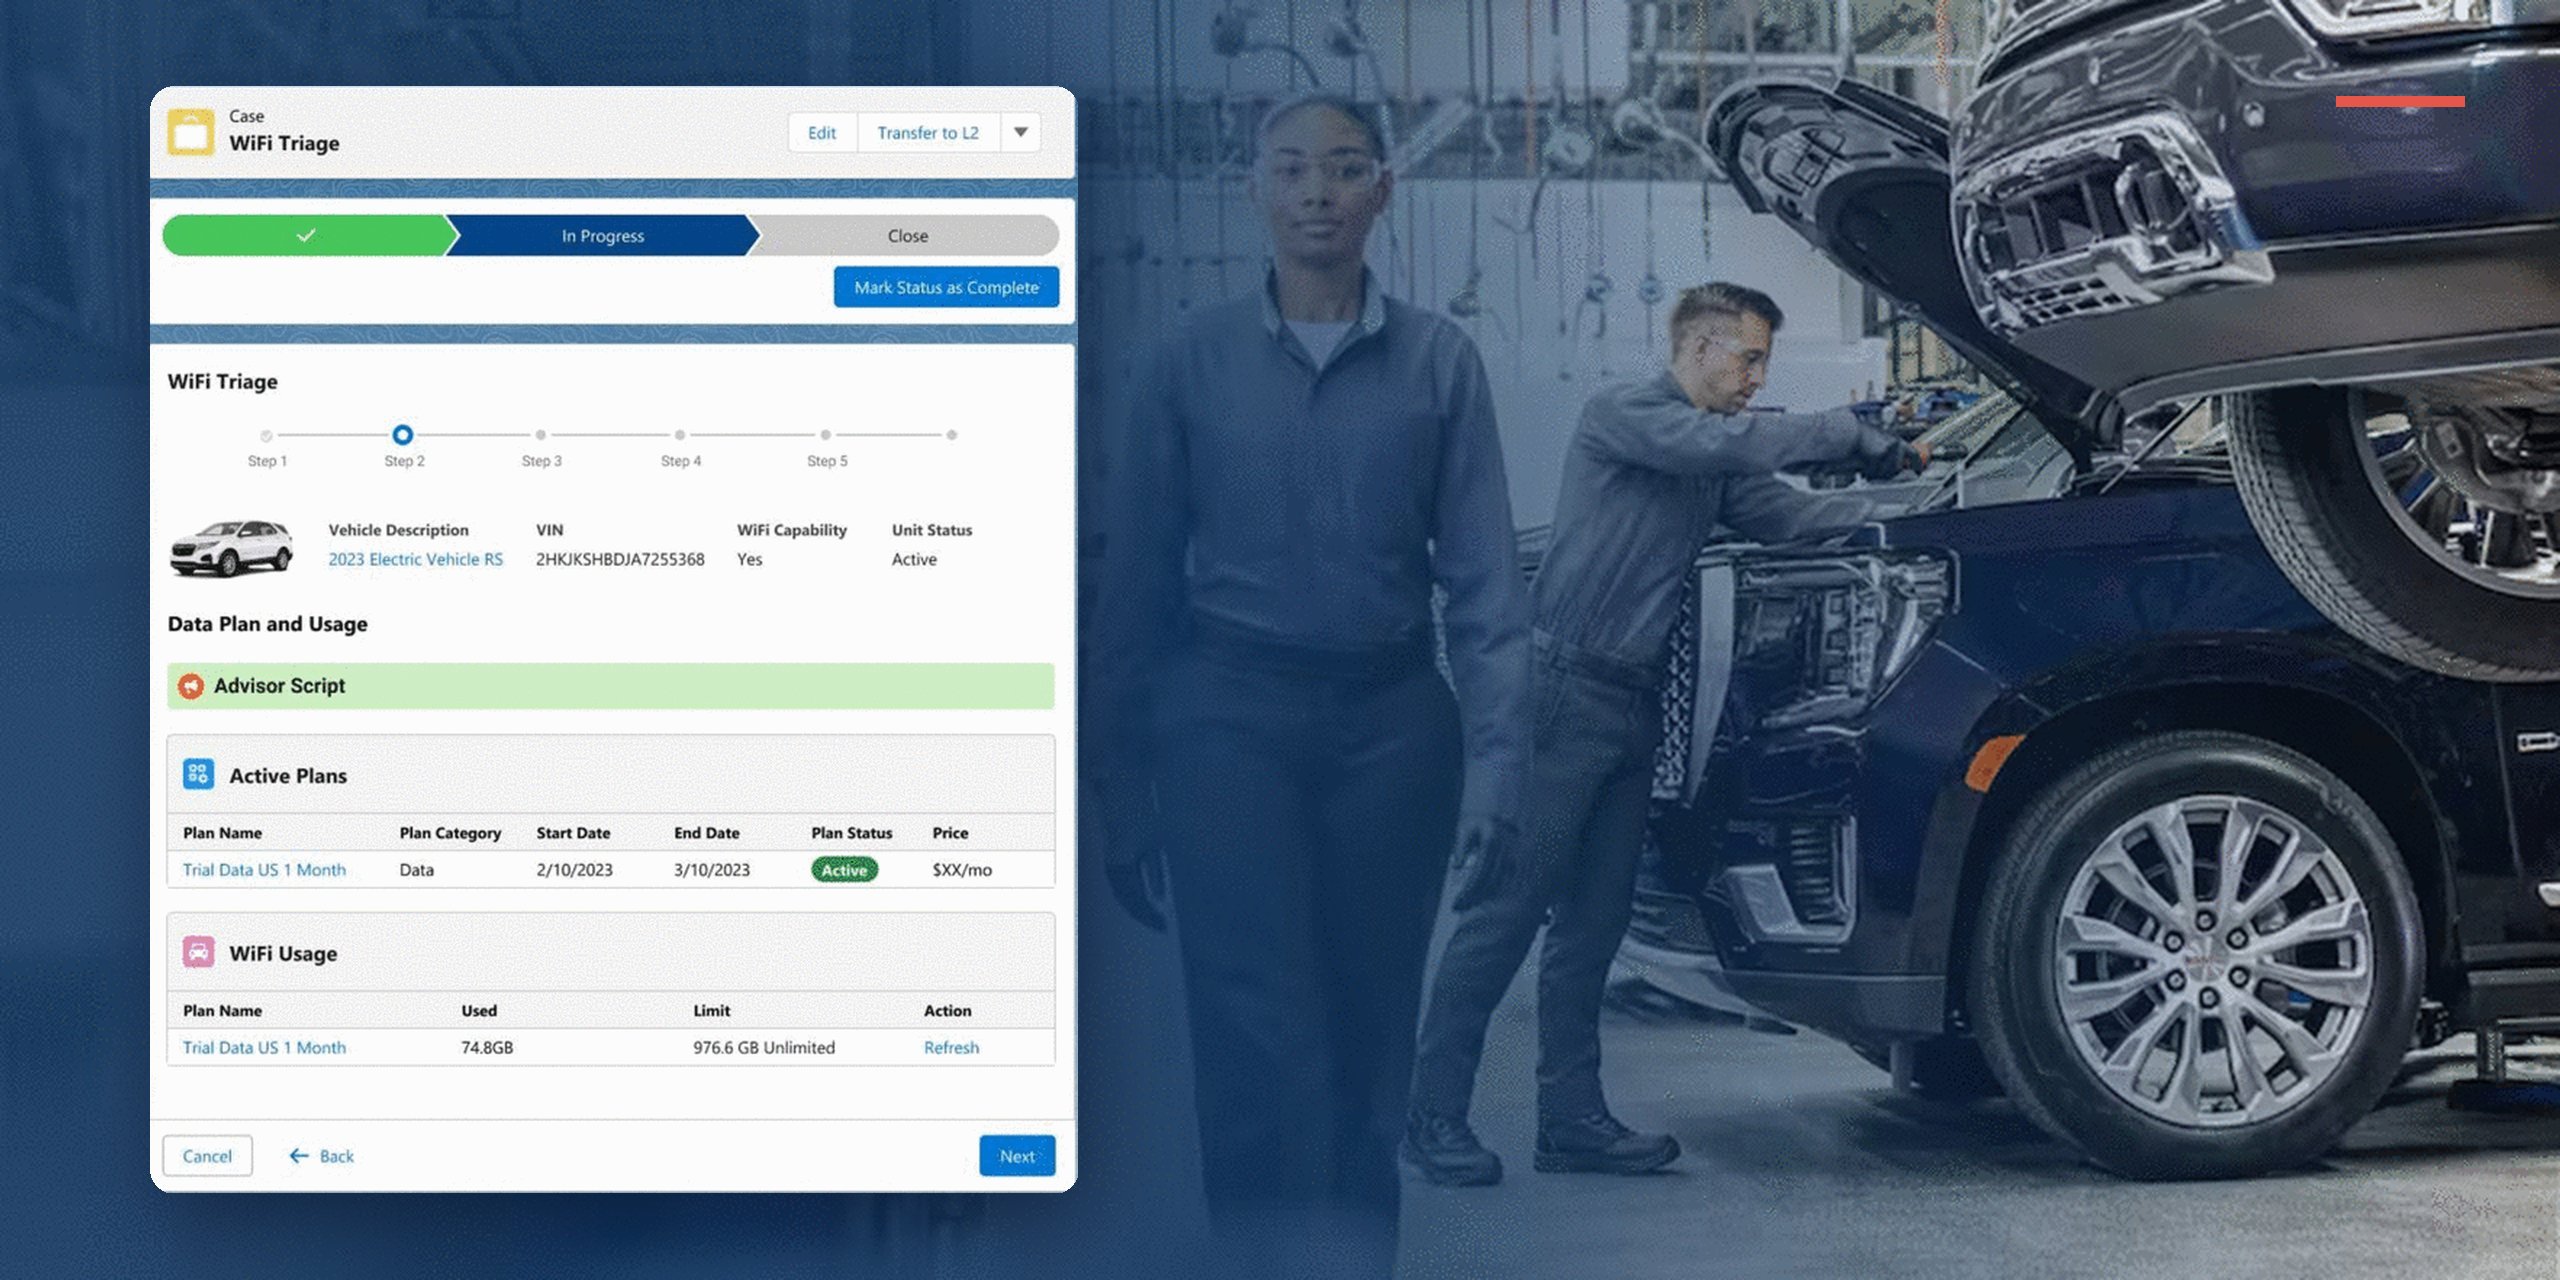Click the Active Plans blue icon
Viewport: 2560px width, 1280px height.
click(x=198, y=774)
